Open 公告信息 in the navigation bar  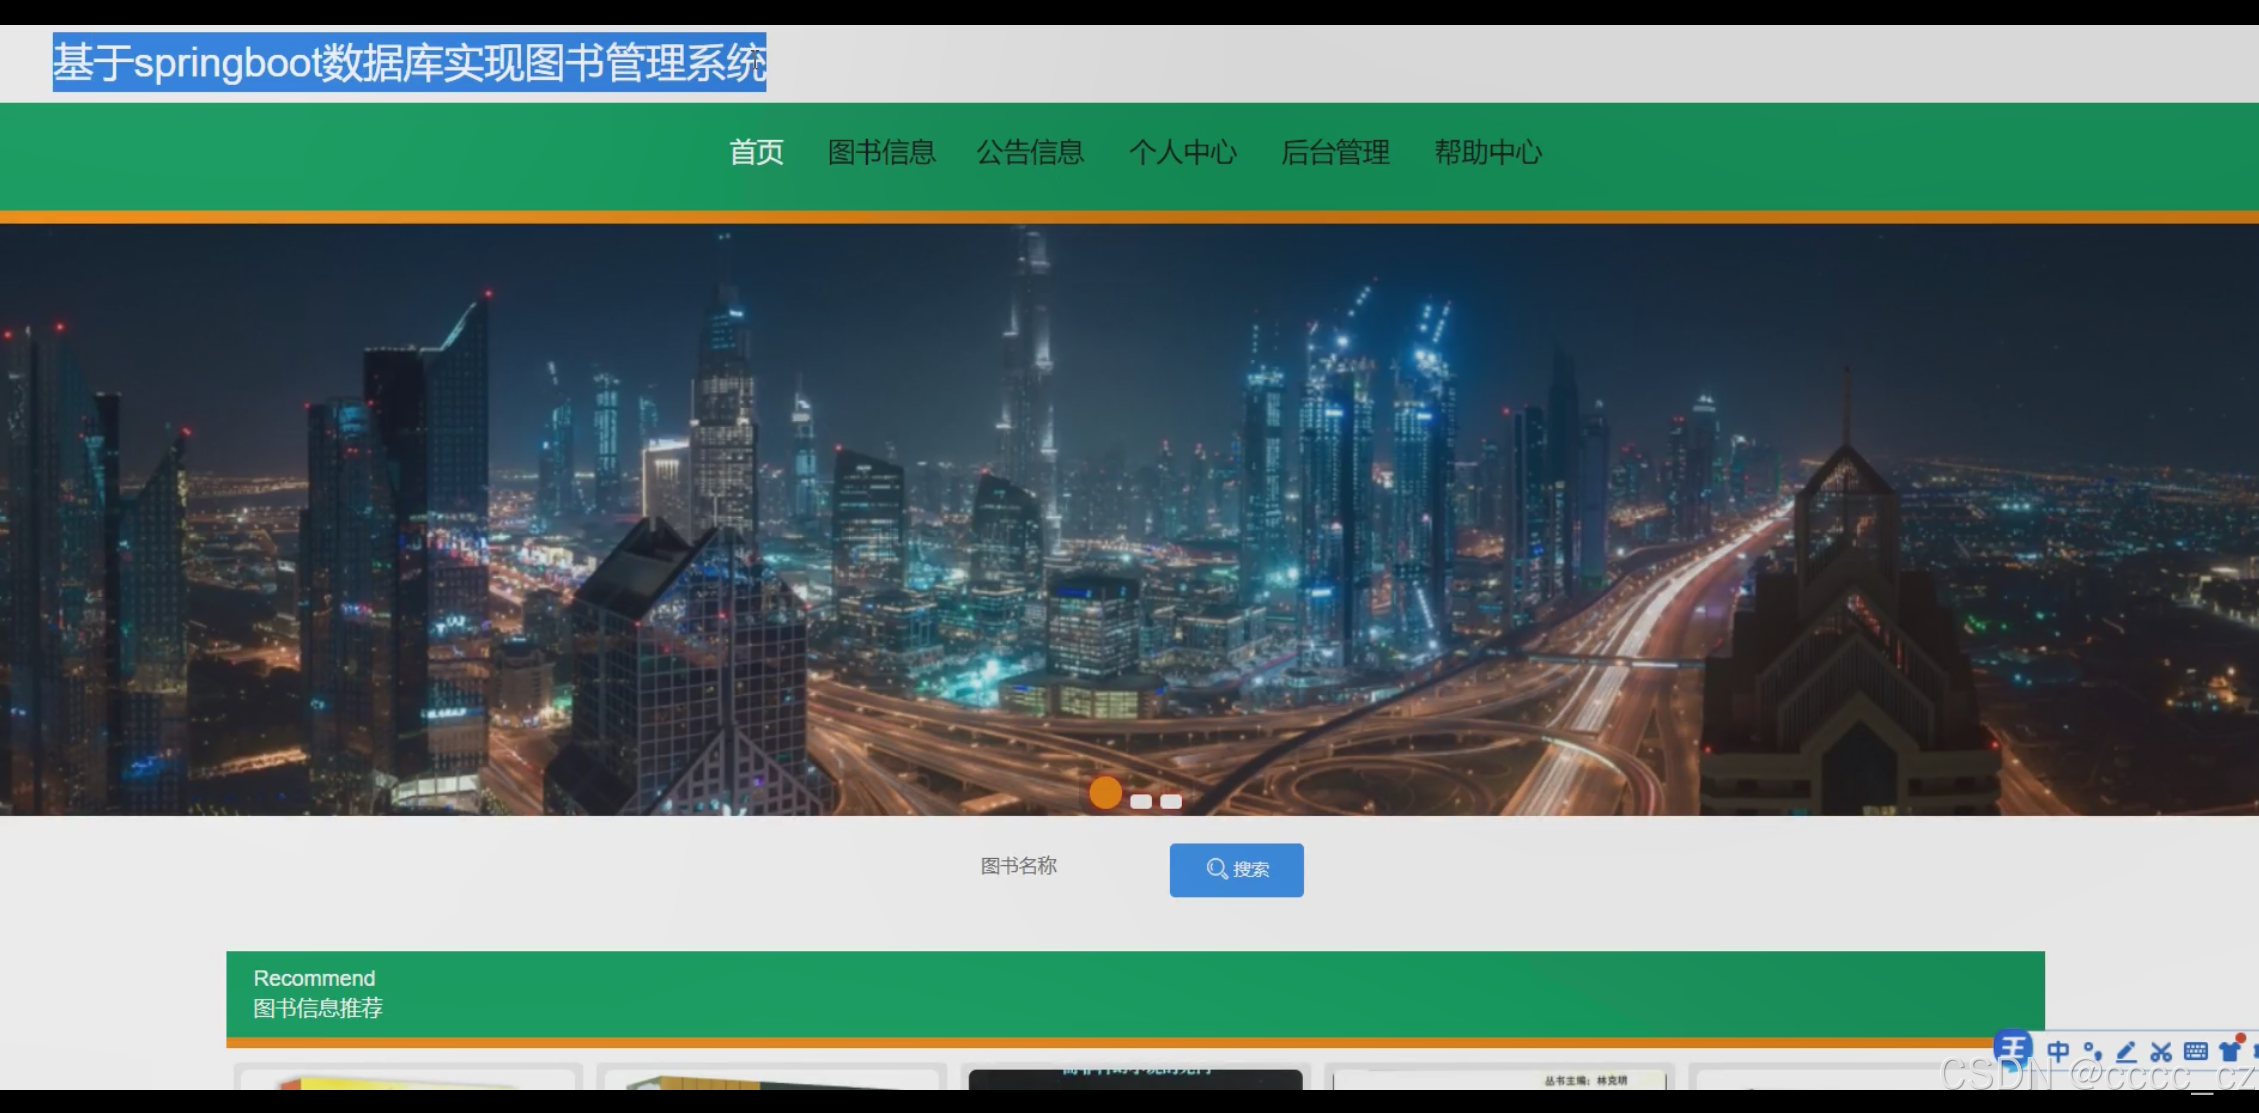click(1030, 152)
